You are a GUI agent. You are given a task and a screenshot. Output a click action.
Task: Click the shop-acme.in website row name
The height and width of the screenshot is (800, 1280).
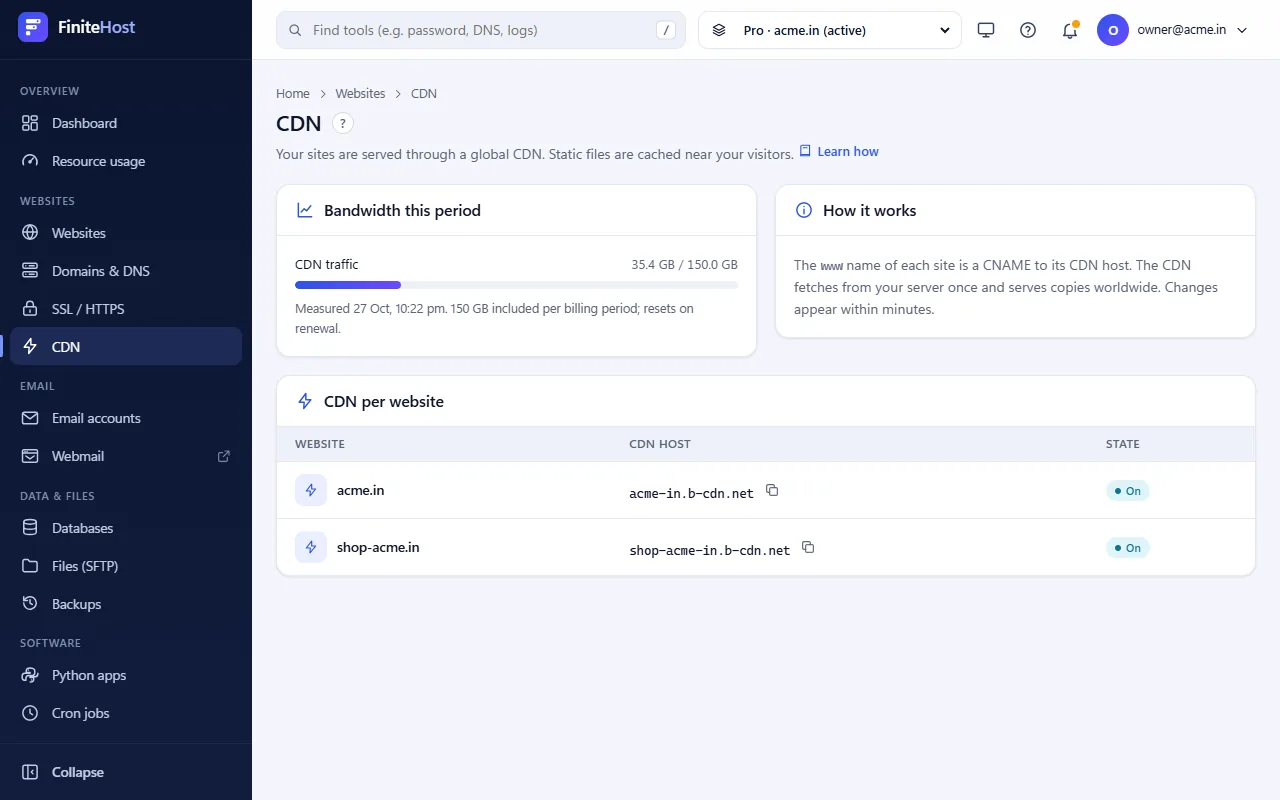(378, 547)
